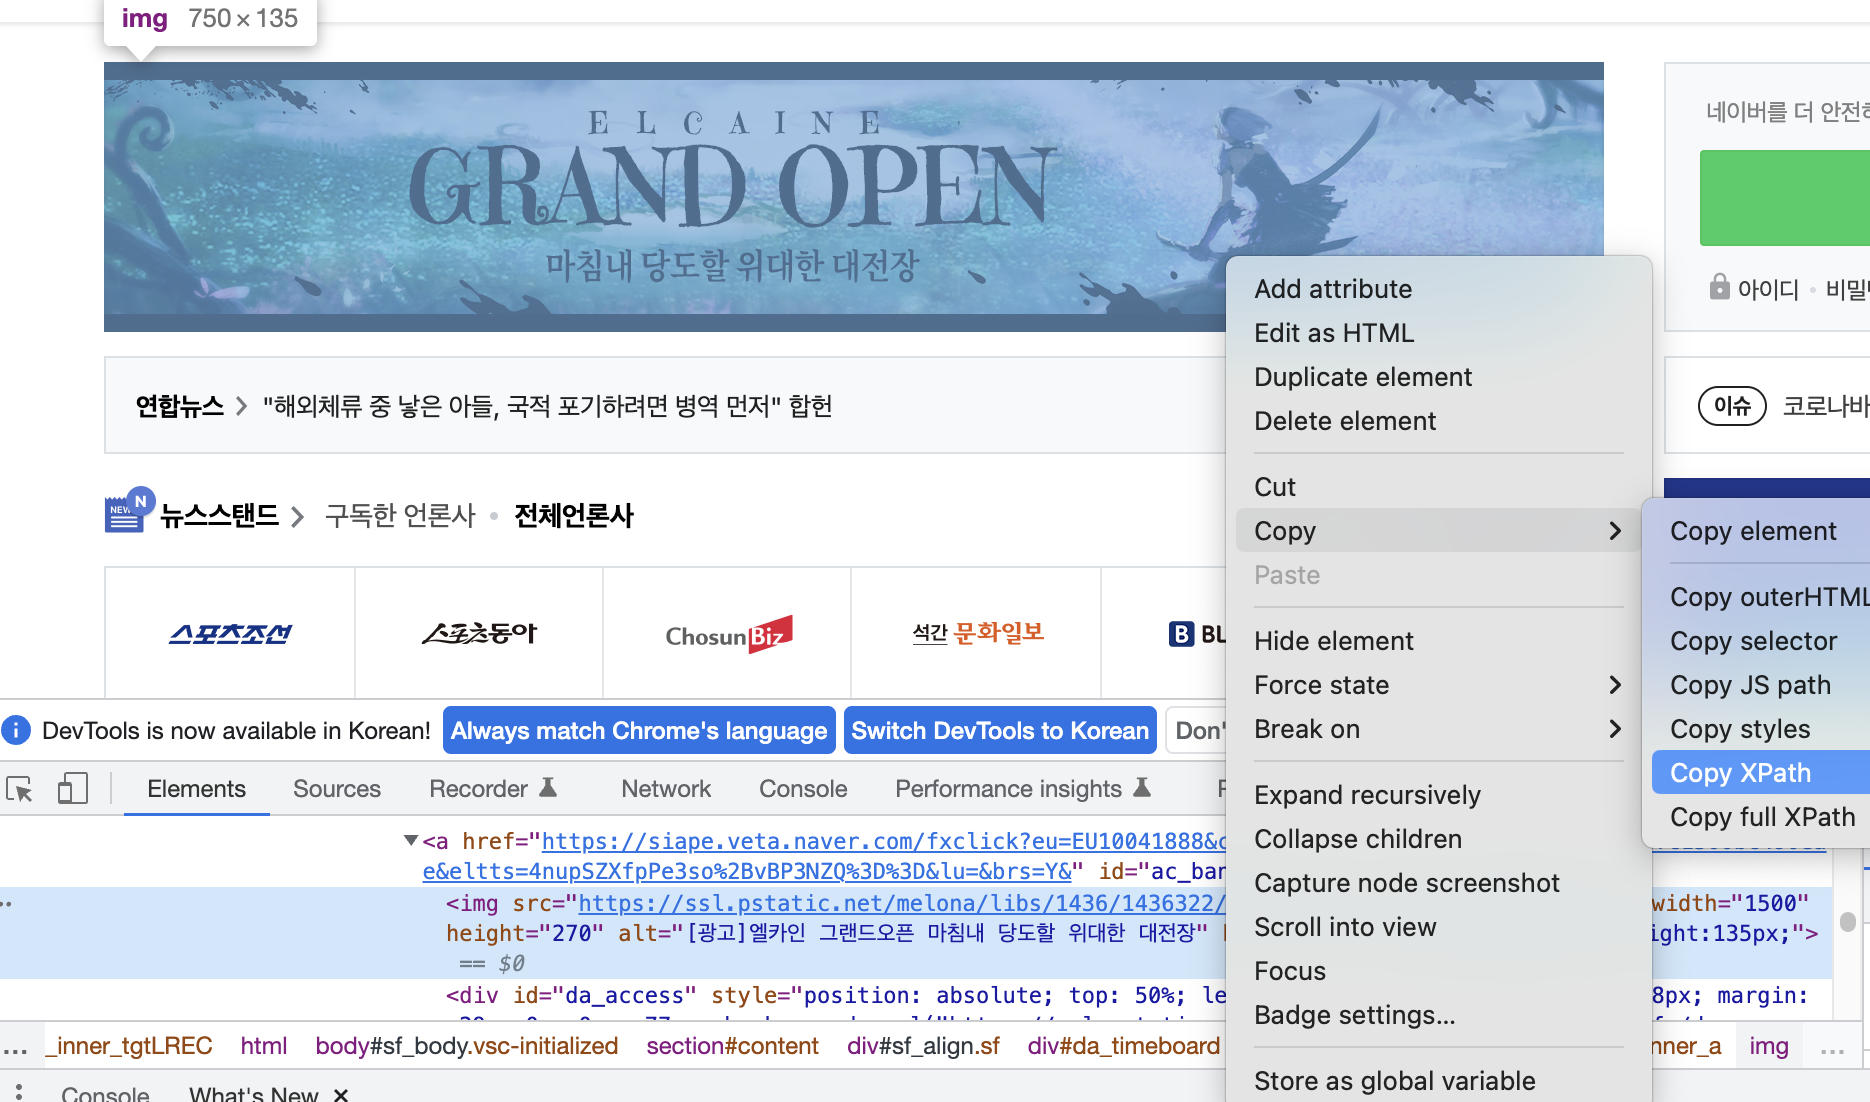Viewport: 1870px width, 1102px height.
Task: Click the ssl.pstatic.net image src link
Action: 901,903
